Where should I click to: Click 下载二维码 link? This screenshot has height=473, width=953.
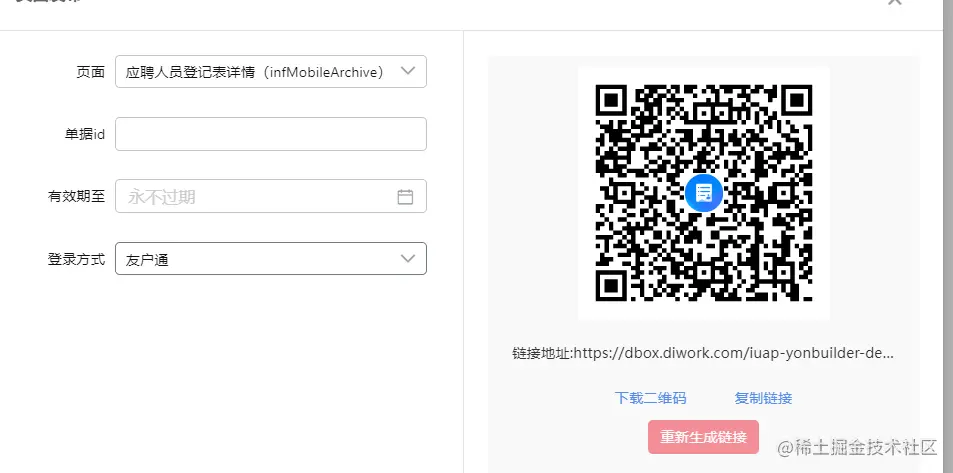(x=650, y=398)
